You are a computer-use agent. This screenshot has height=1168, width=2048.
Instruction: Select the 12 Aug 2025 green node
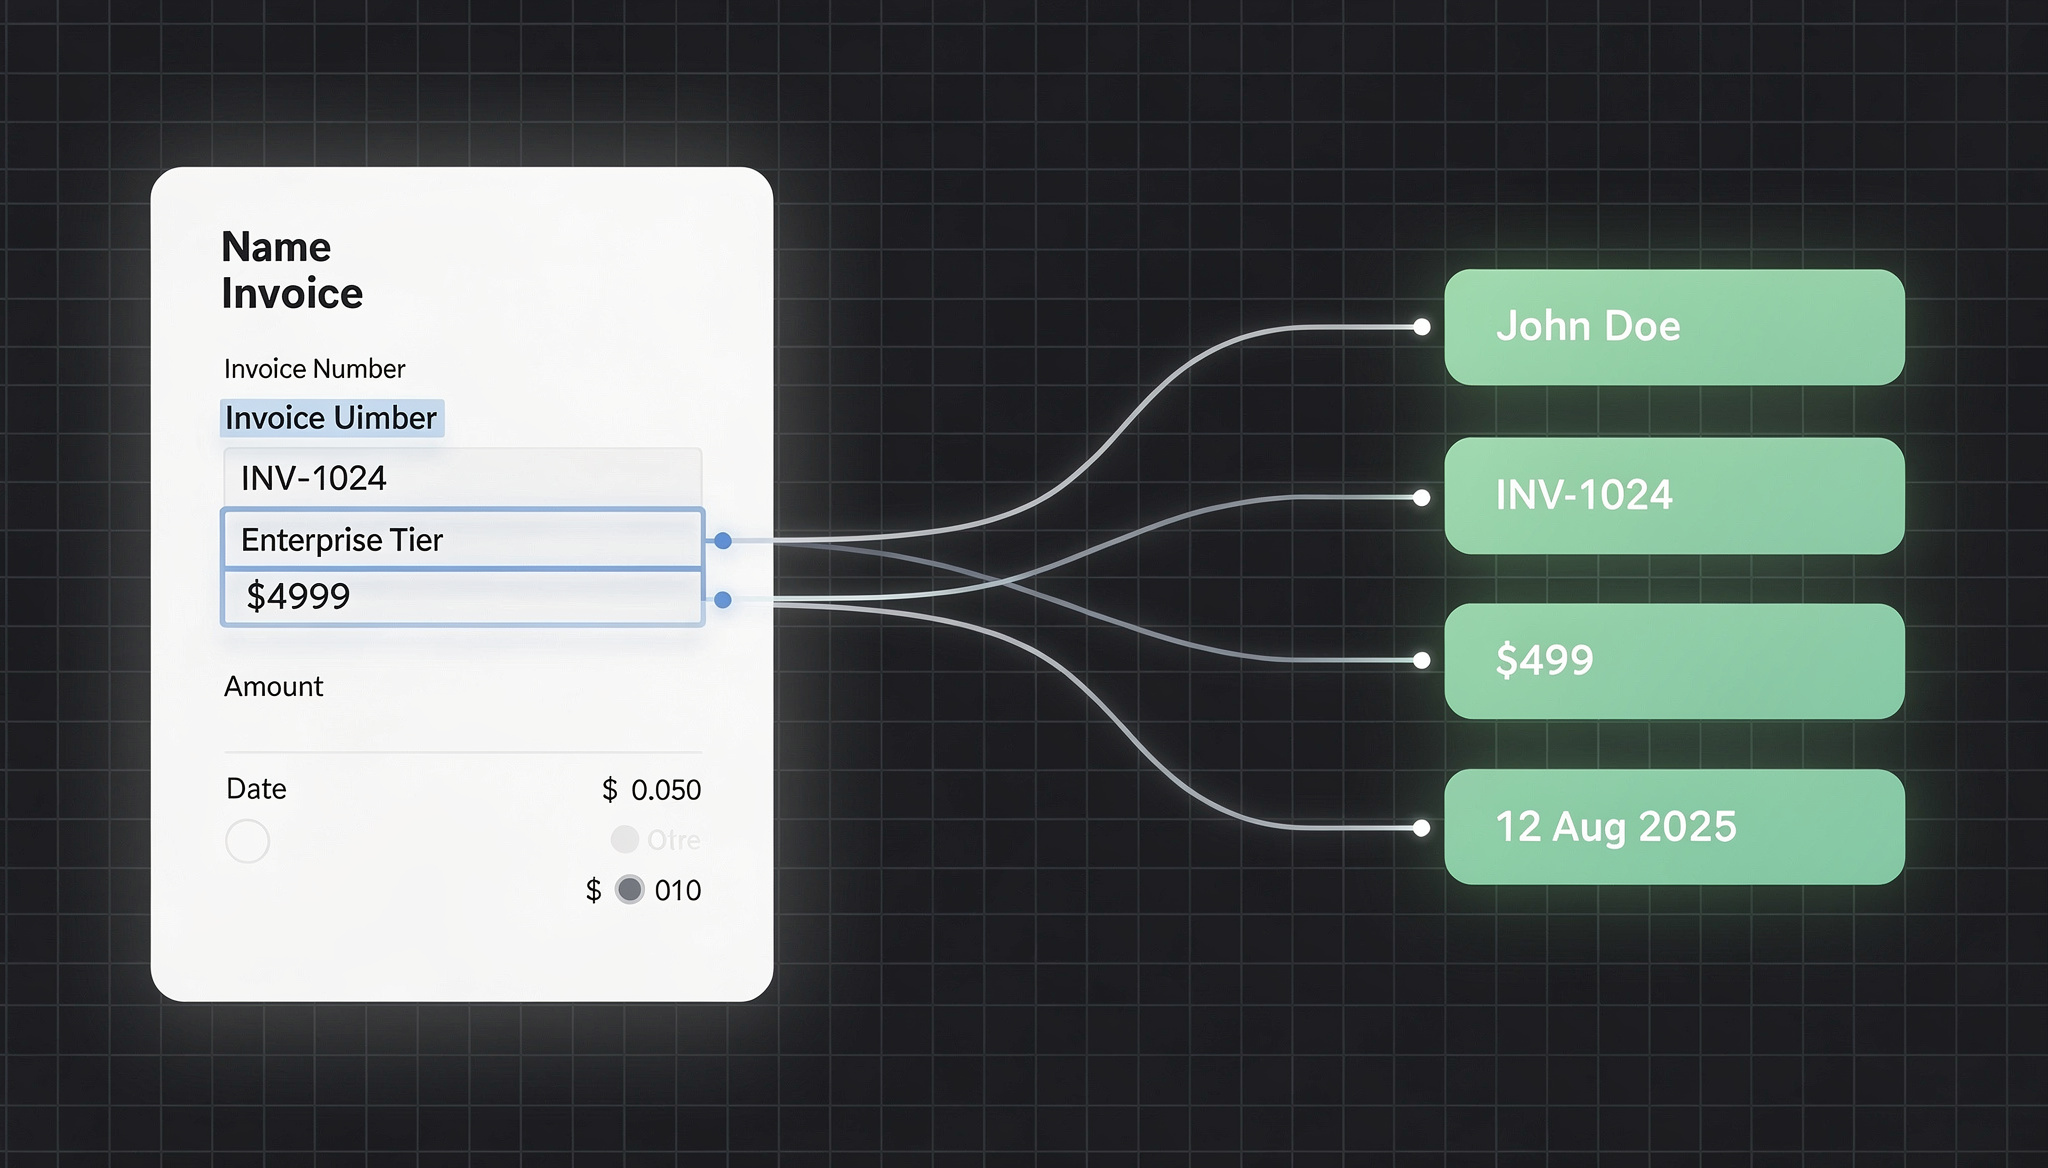pyautogui.click(x=1673, y=827)
